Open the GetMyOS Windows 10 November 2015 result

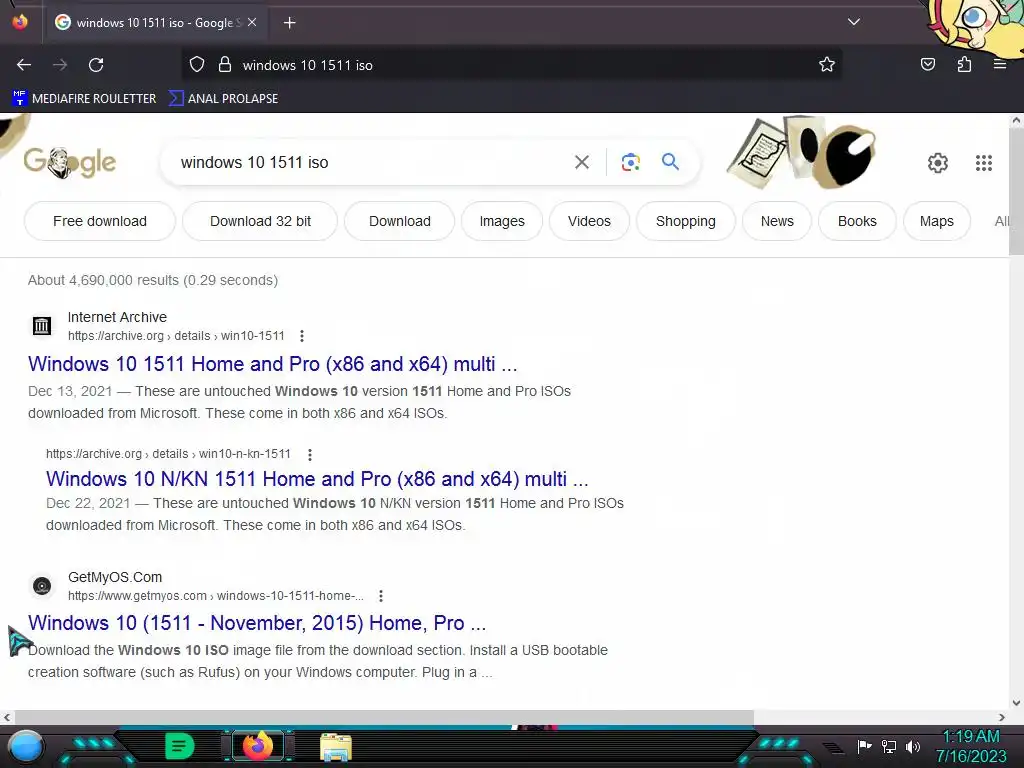(257, 623)
